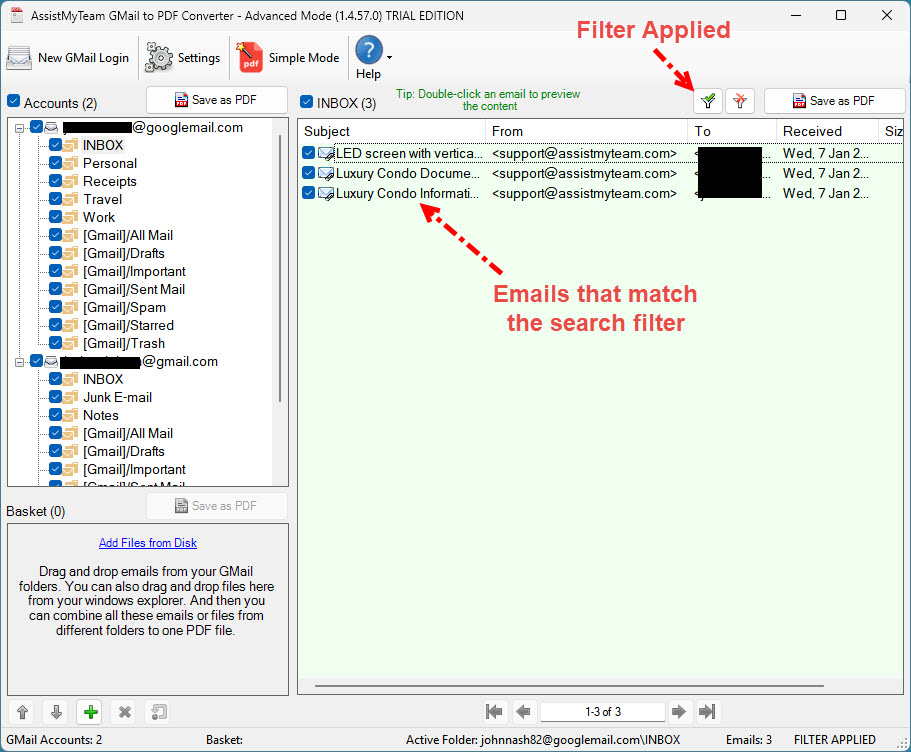Click the apply filter funnel icon
The width and height of the screenshot is (911, 752).
tap(709, 100)
